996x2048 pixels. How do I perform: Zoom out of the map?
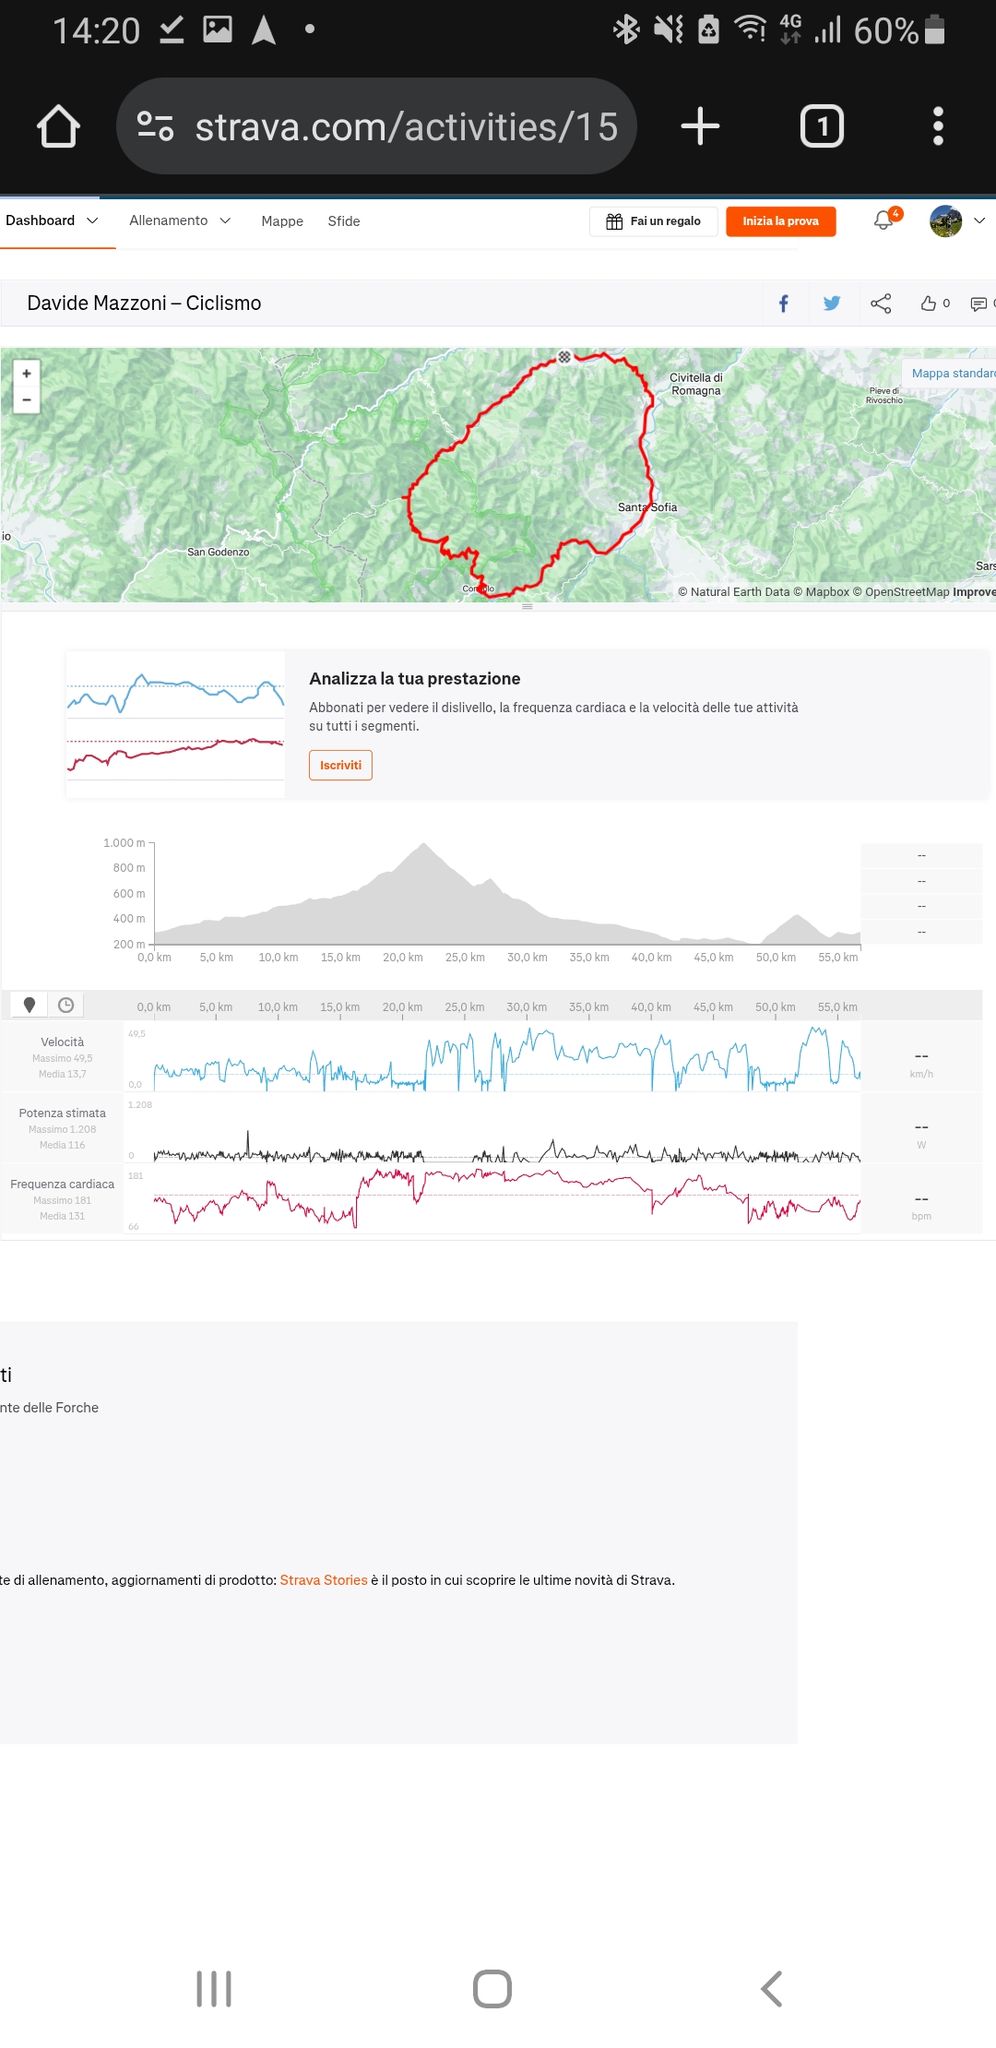click(x=27, y=399)
